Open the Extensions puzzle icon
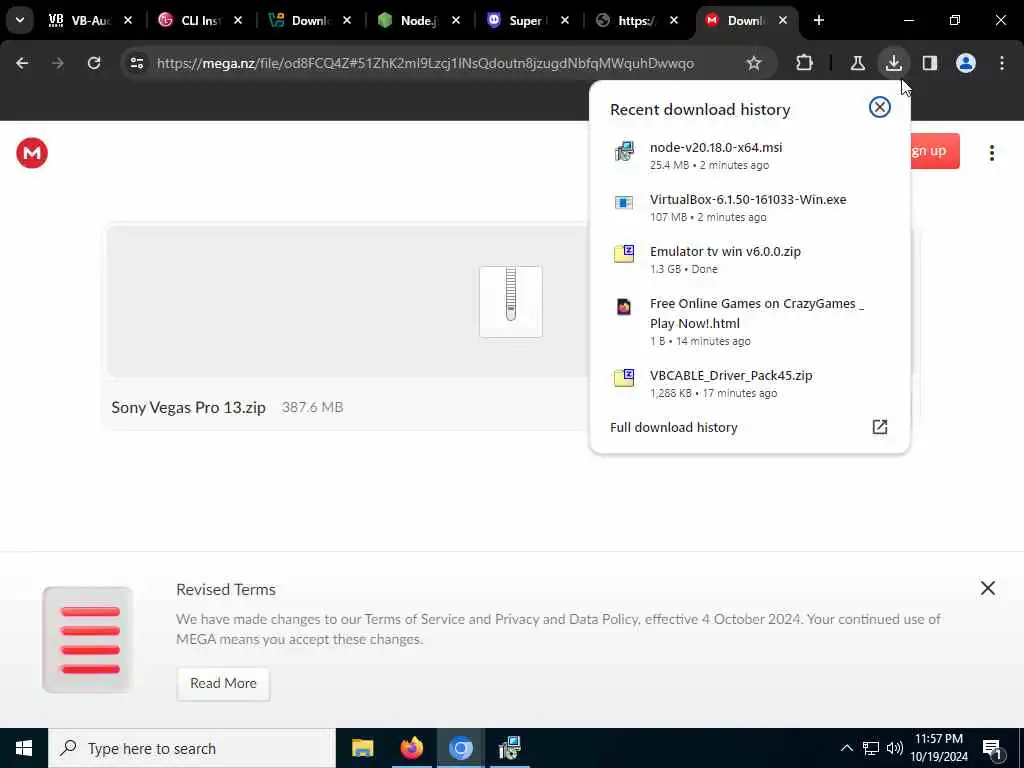This screenshot has height=768, width=1024. coord(805,63)
